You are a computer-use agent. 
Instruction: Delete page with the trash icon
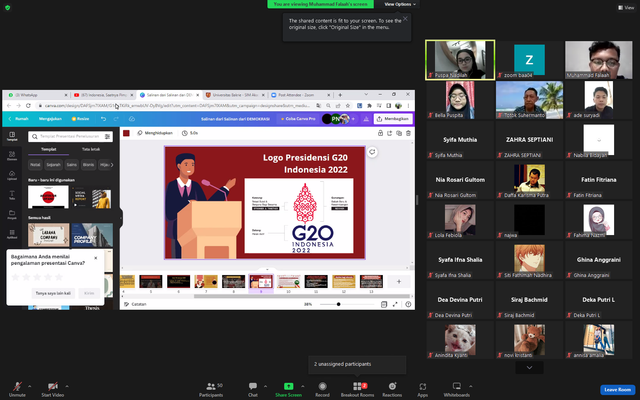(x=408, y=133)
